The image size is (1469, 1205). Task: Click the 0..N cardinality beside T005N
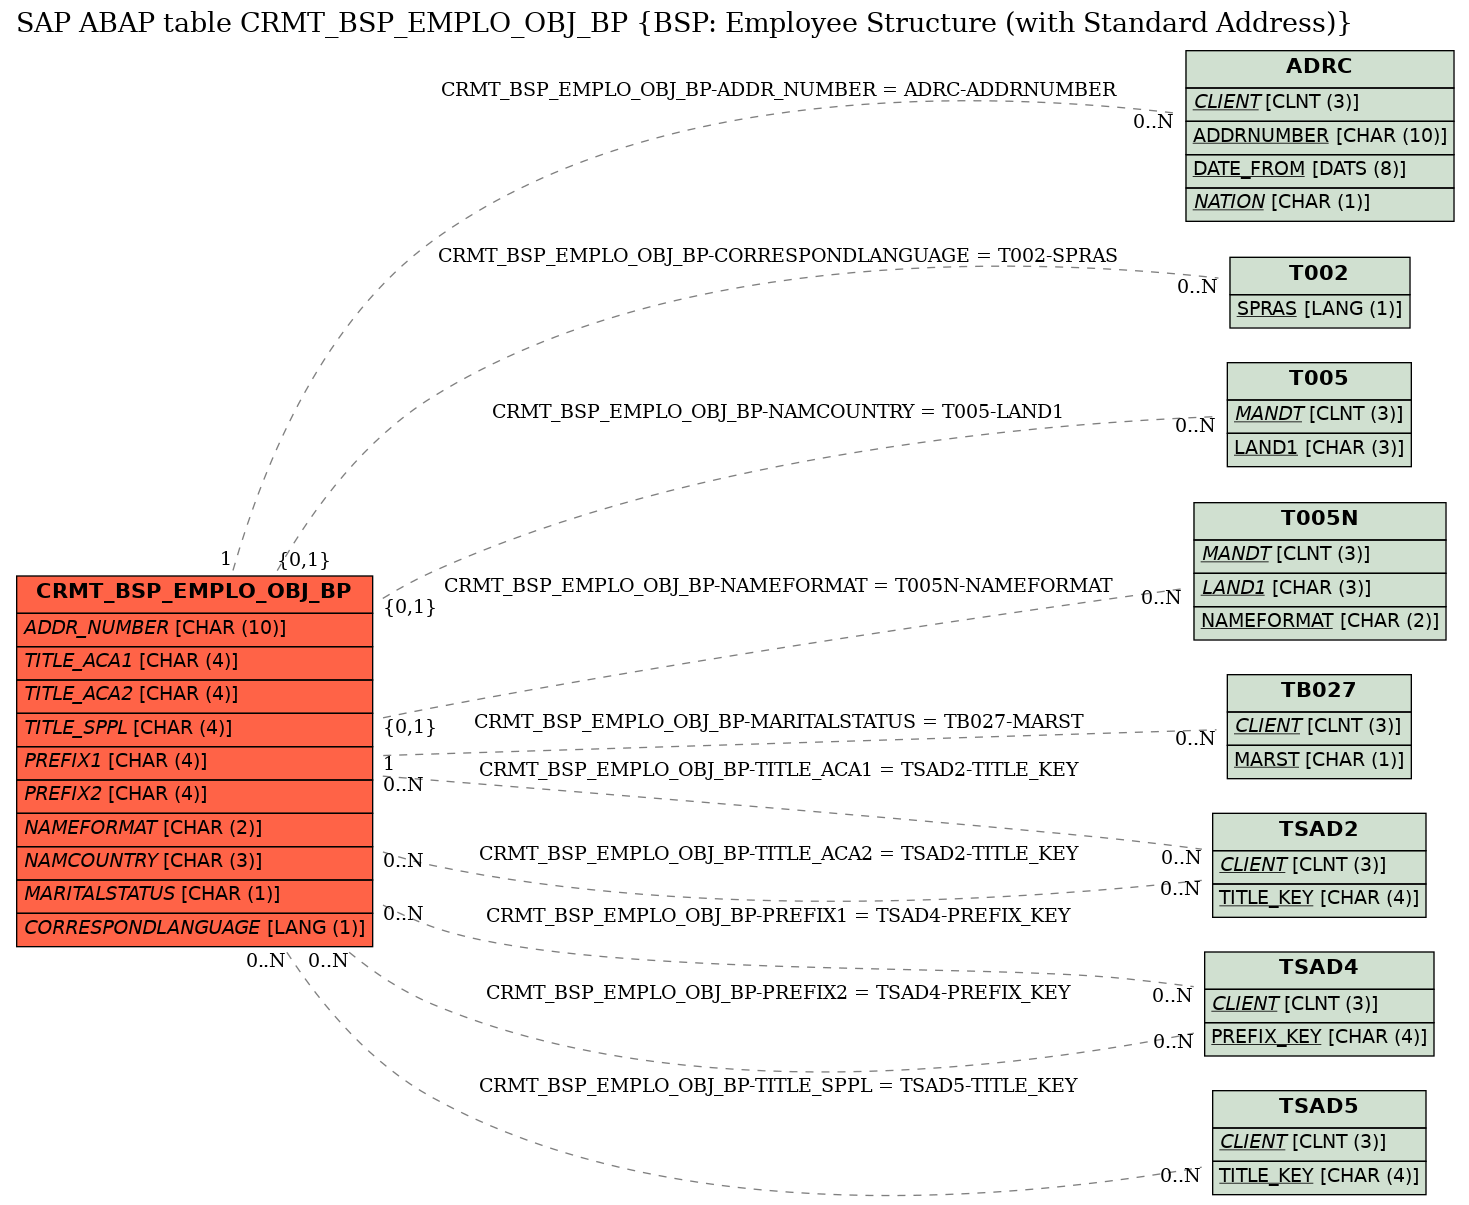coord(1161,598)
